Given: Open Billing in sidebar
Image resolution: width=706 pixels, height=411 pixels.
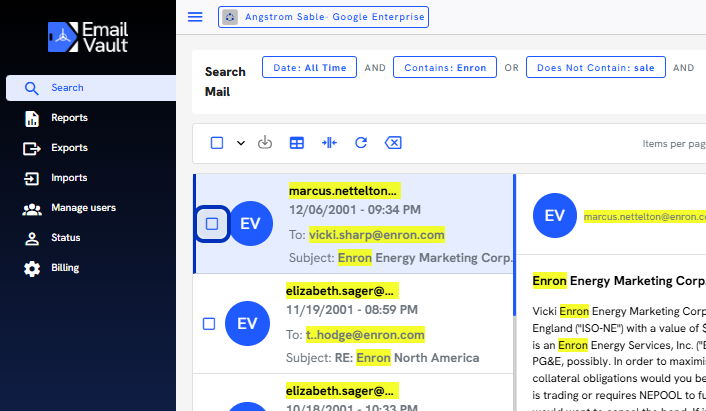Looking at the screenshot, I should 65,268.
